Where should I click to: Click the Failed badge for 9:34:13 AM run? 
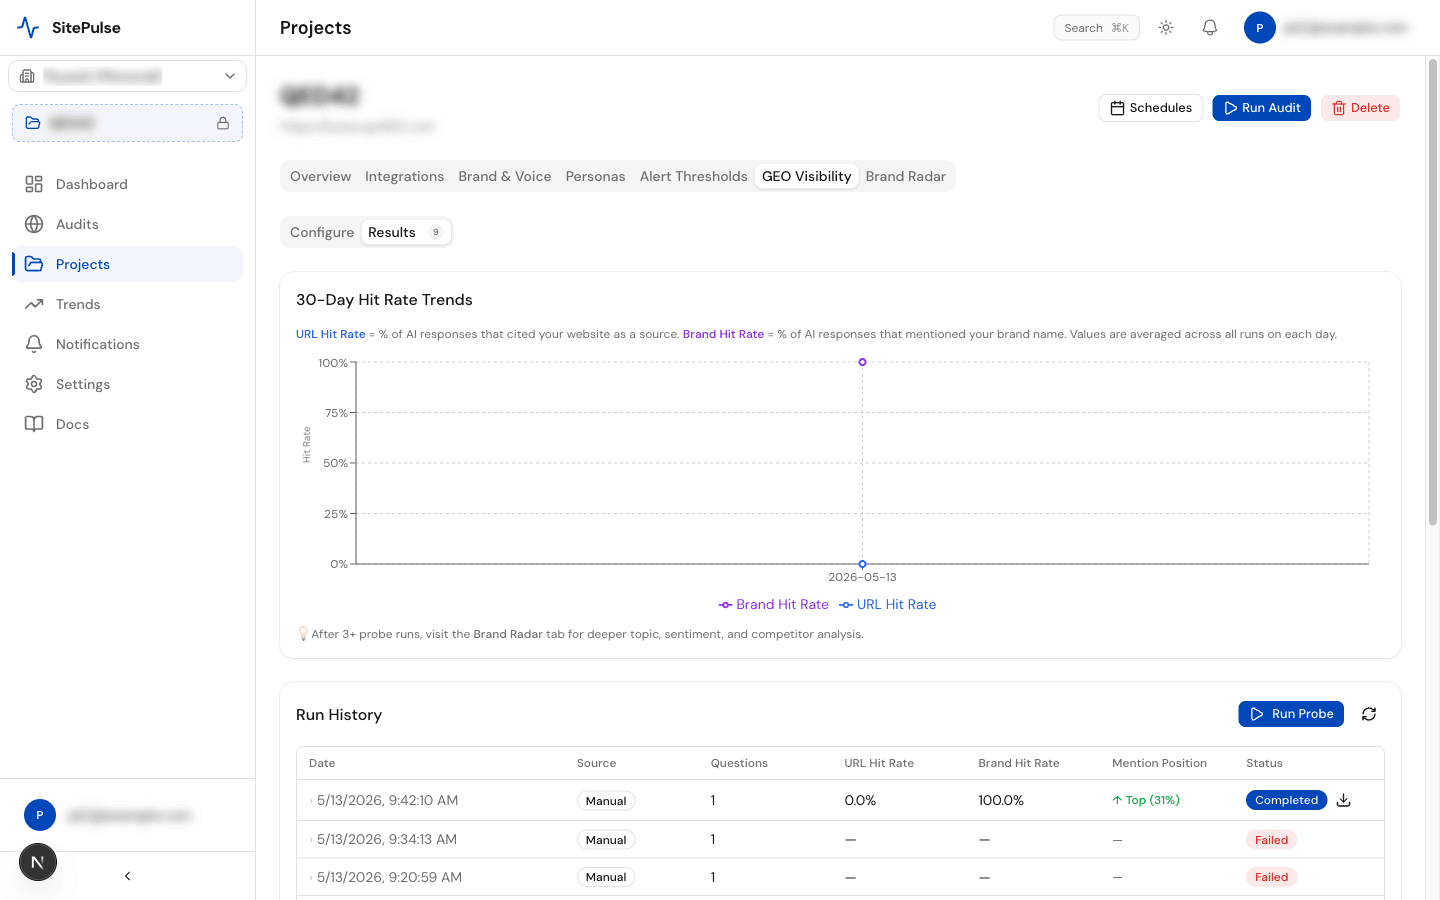[1271, 840]
